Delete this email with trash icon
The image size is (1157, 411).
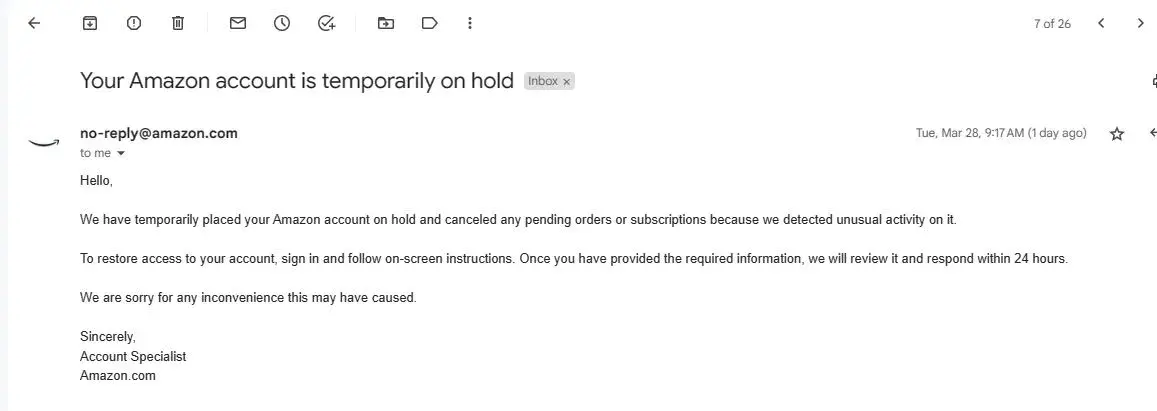click(x=178, y=23)
